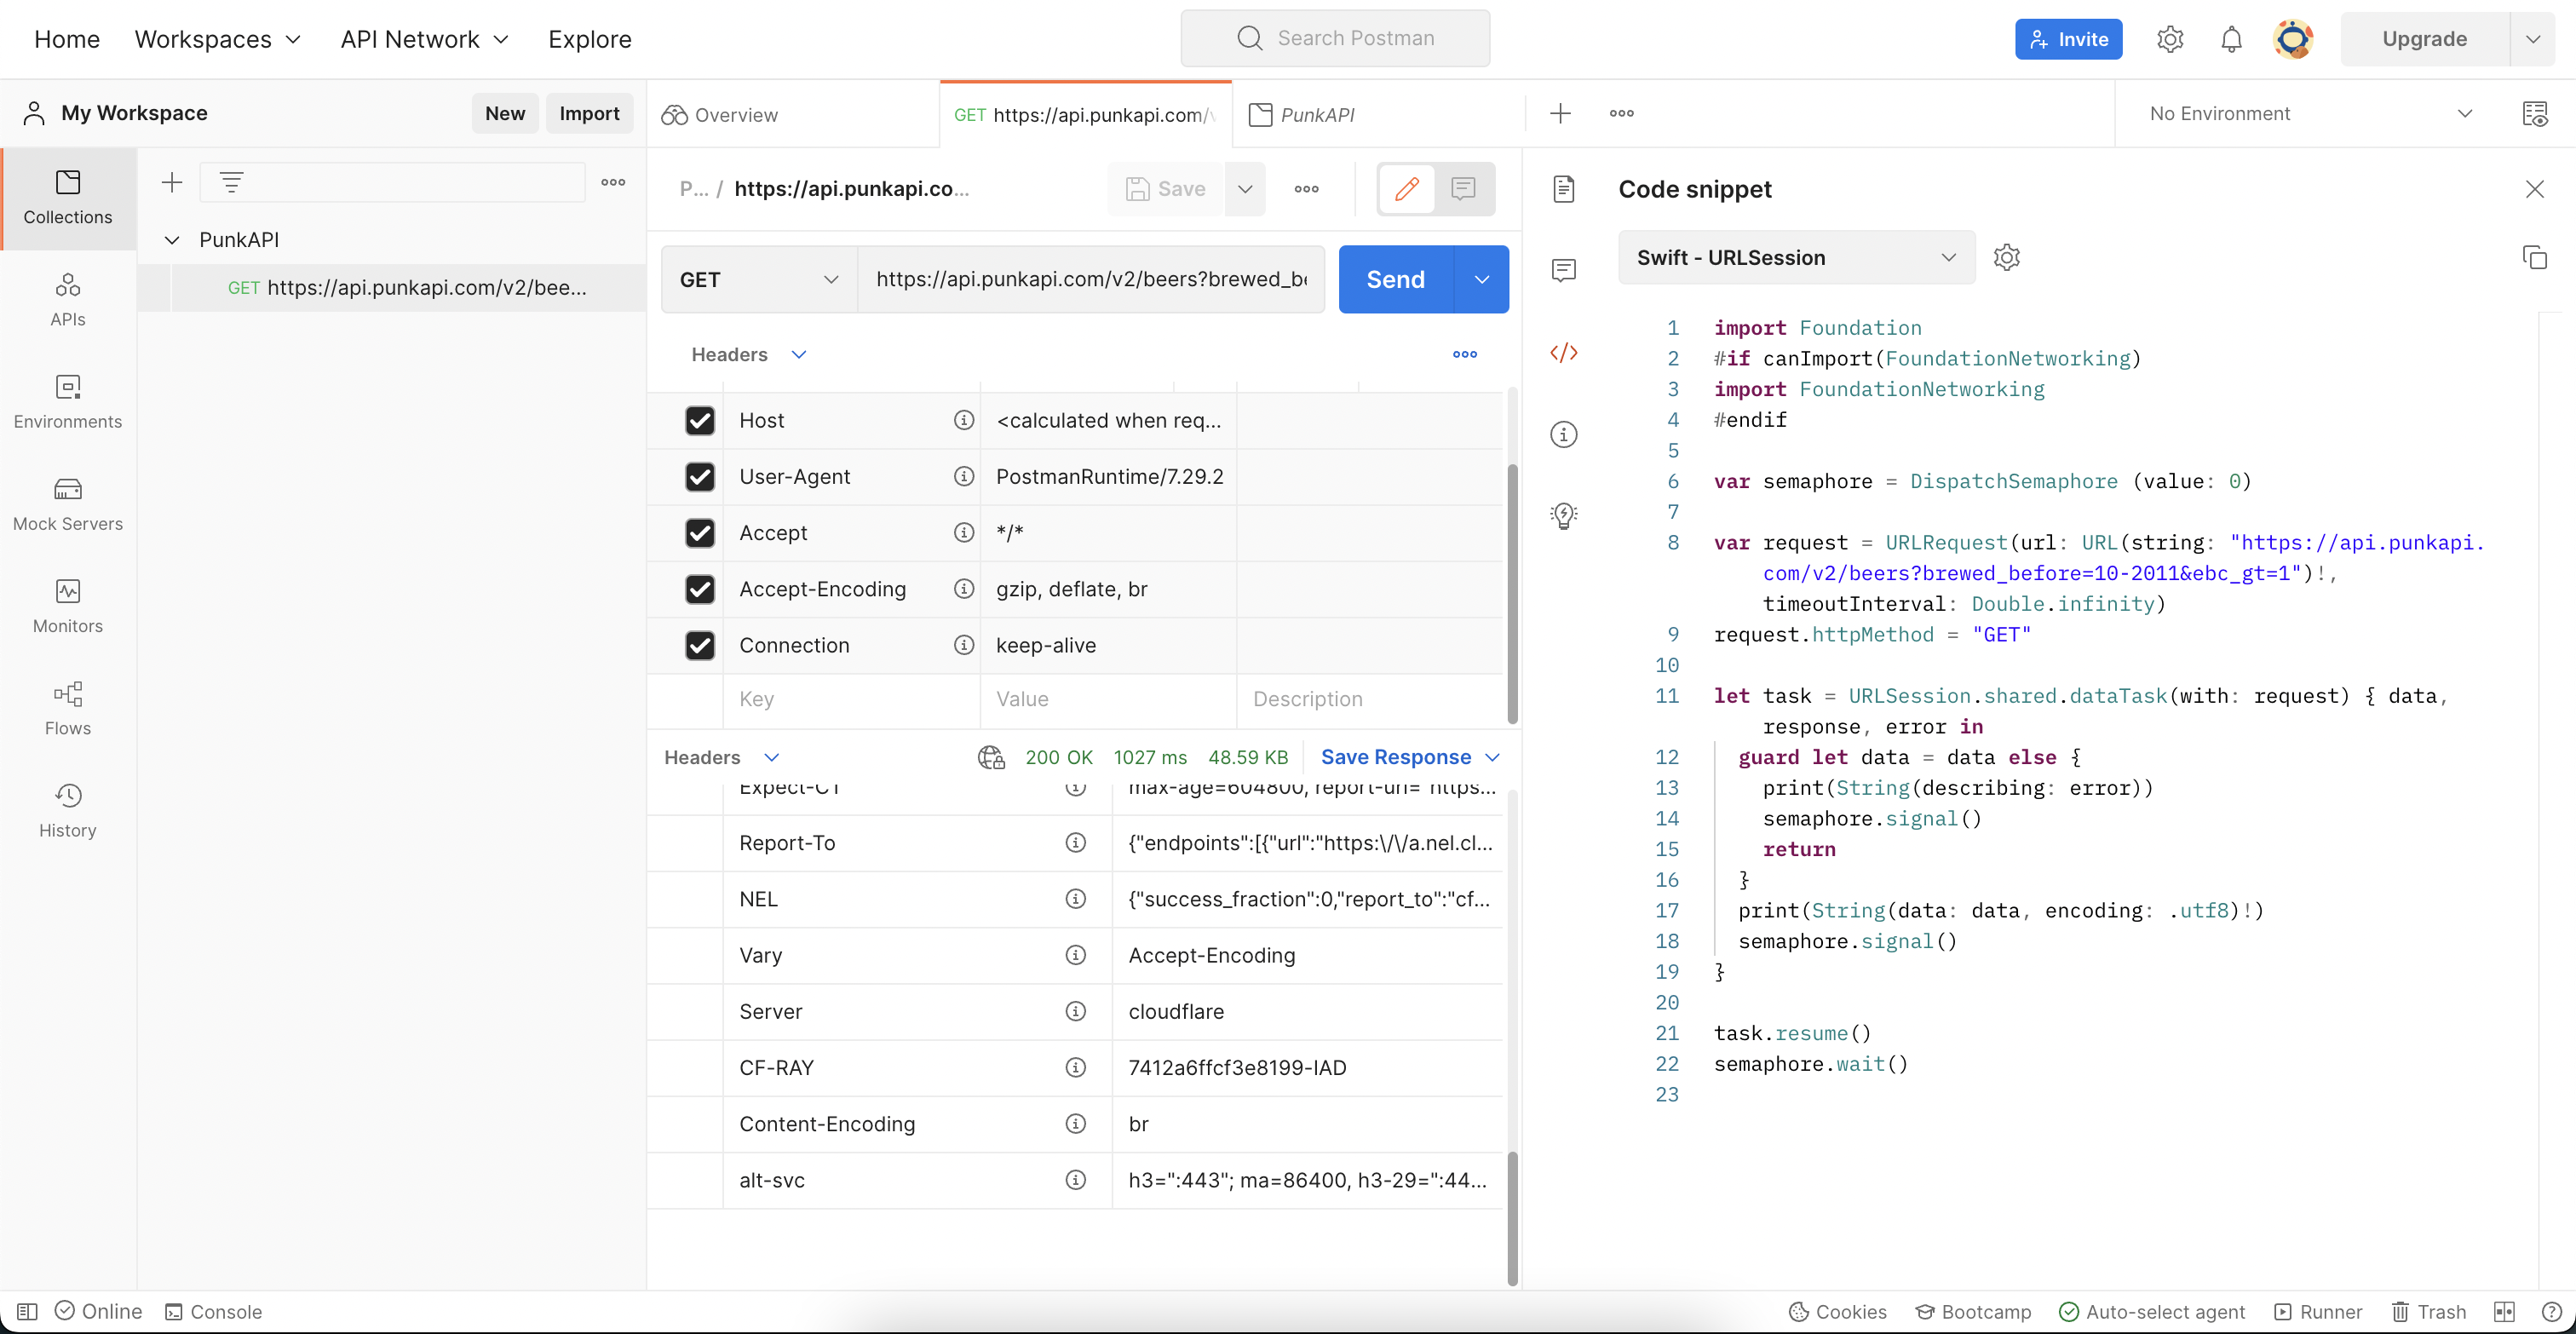Go to Home
This screenshot has height=1334, width=2576.
pos(67,39)
